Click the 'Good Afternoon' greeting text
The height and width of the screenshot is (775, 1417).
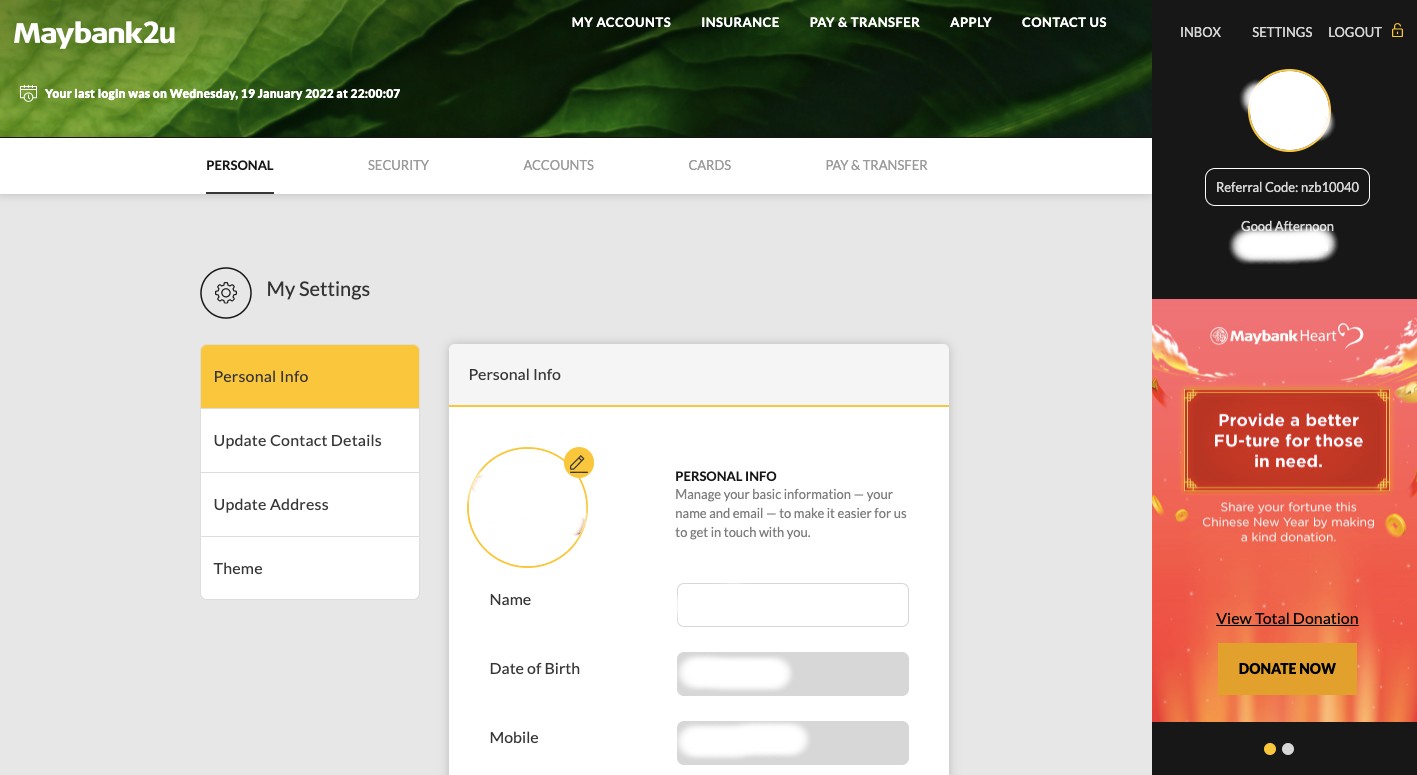pos(1287,226)
